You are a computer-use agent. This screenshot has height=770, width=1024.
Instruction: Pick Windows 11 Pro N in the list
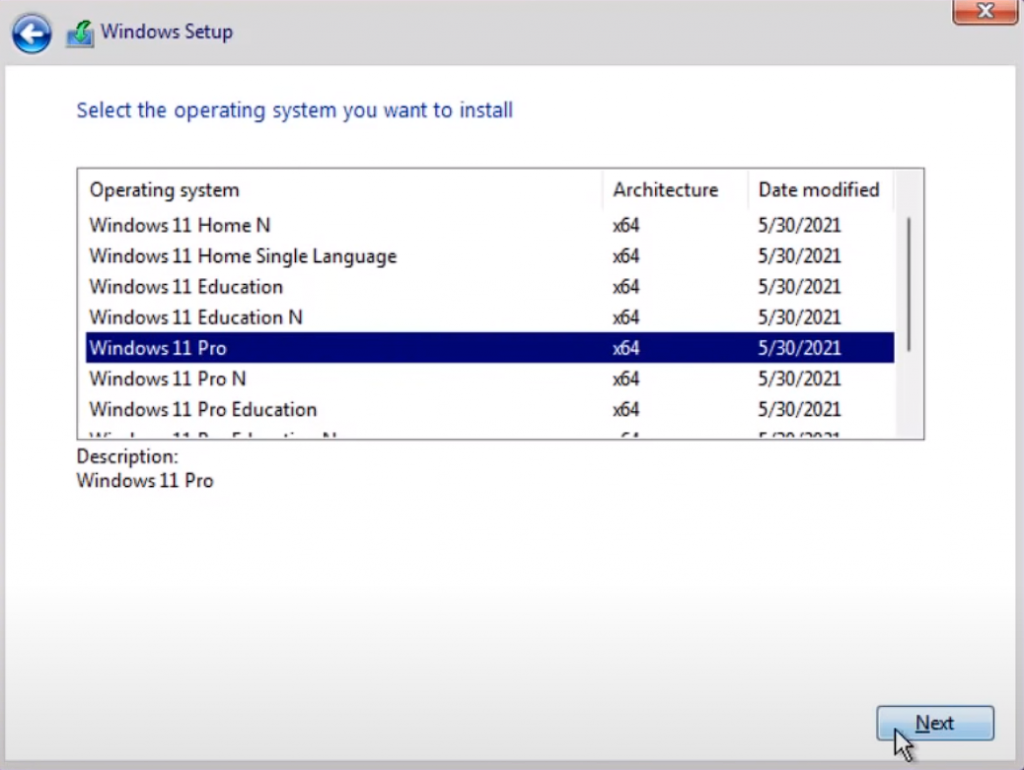tap(490, 379)
